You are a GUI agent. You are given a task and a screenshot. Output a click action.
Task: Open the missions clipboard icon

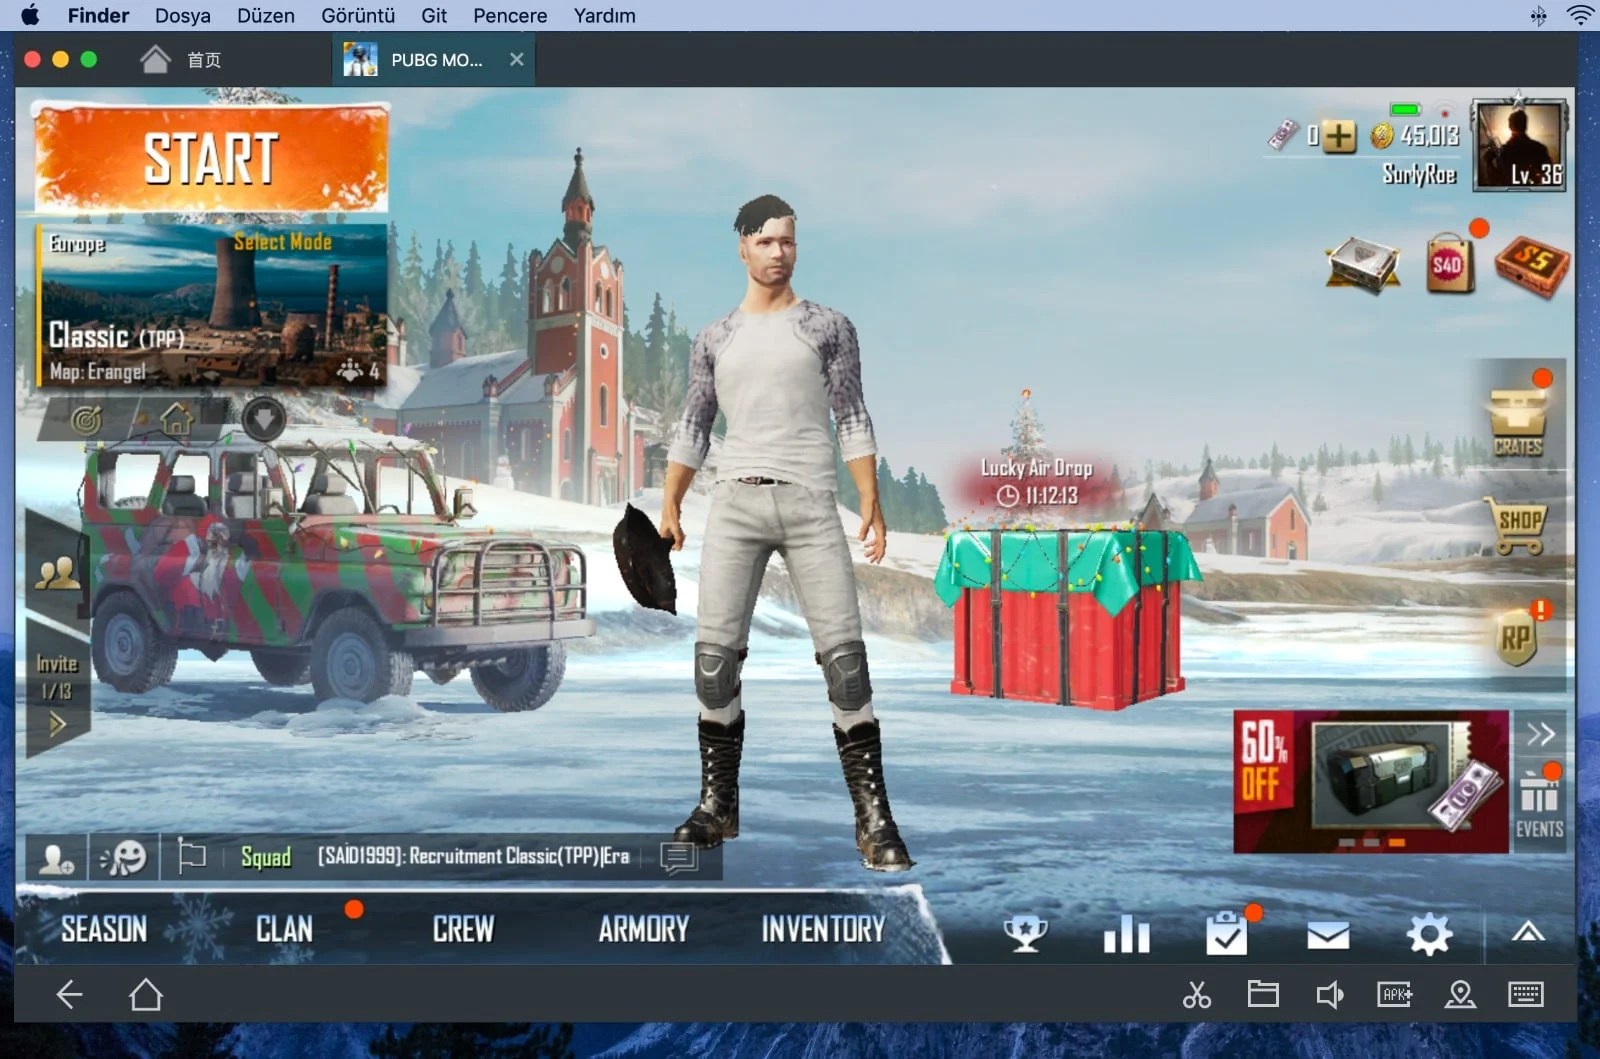click(x=1227, y=933)
